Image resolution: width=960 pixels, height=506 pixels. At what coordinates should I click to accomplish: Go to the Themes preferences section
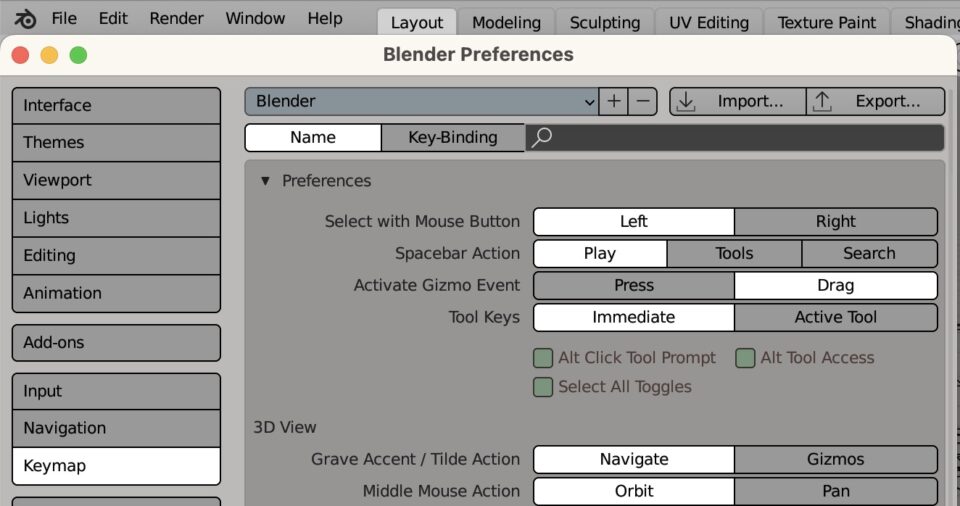116,143
